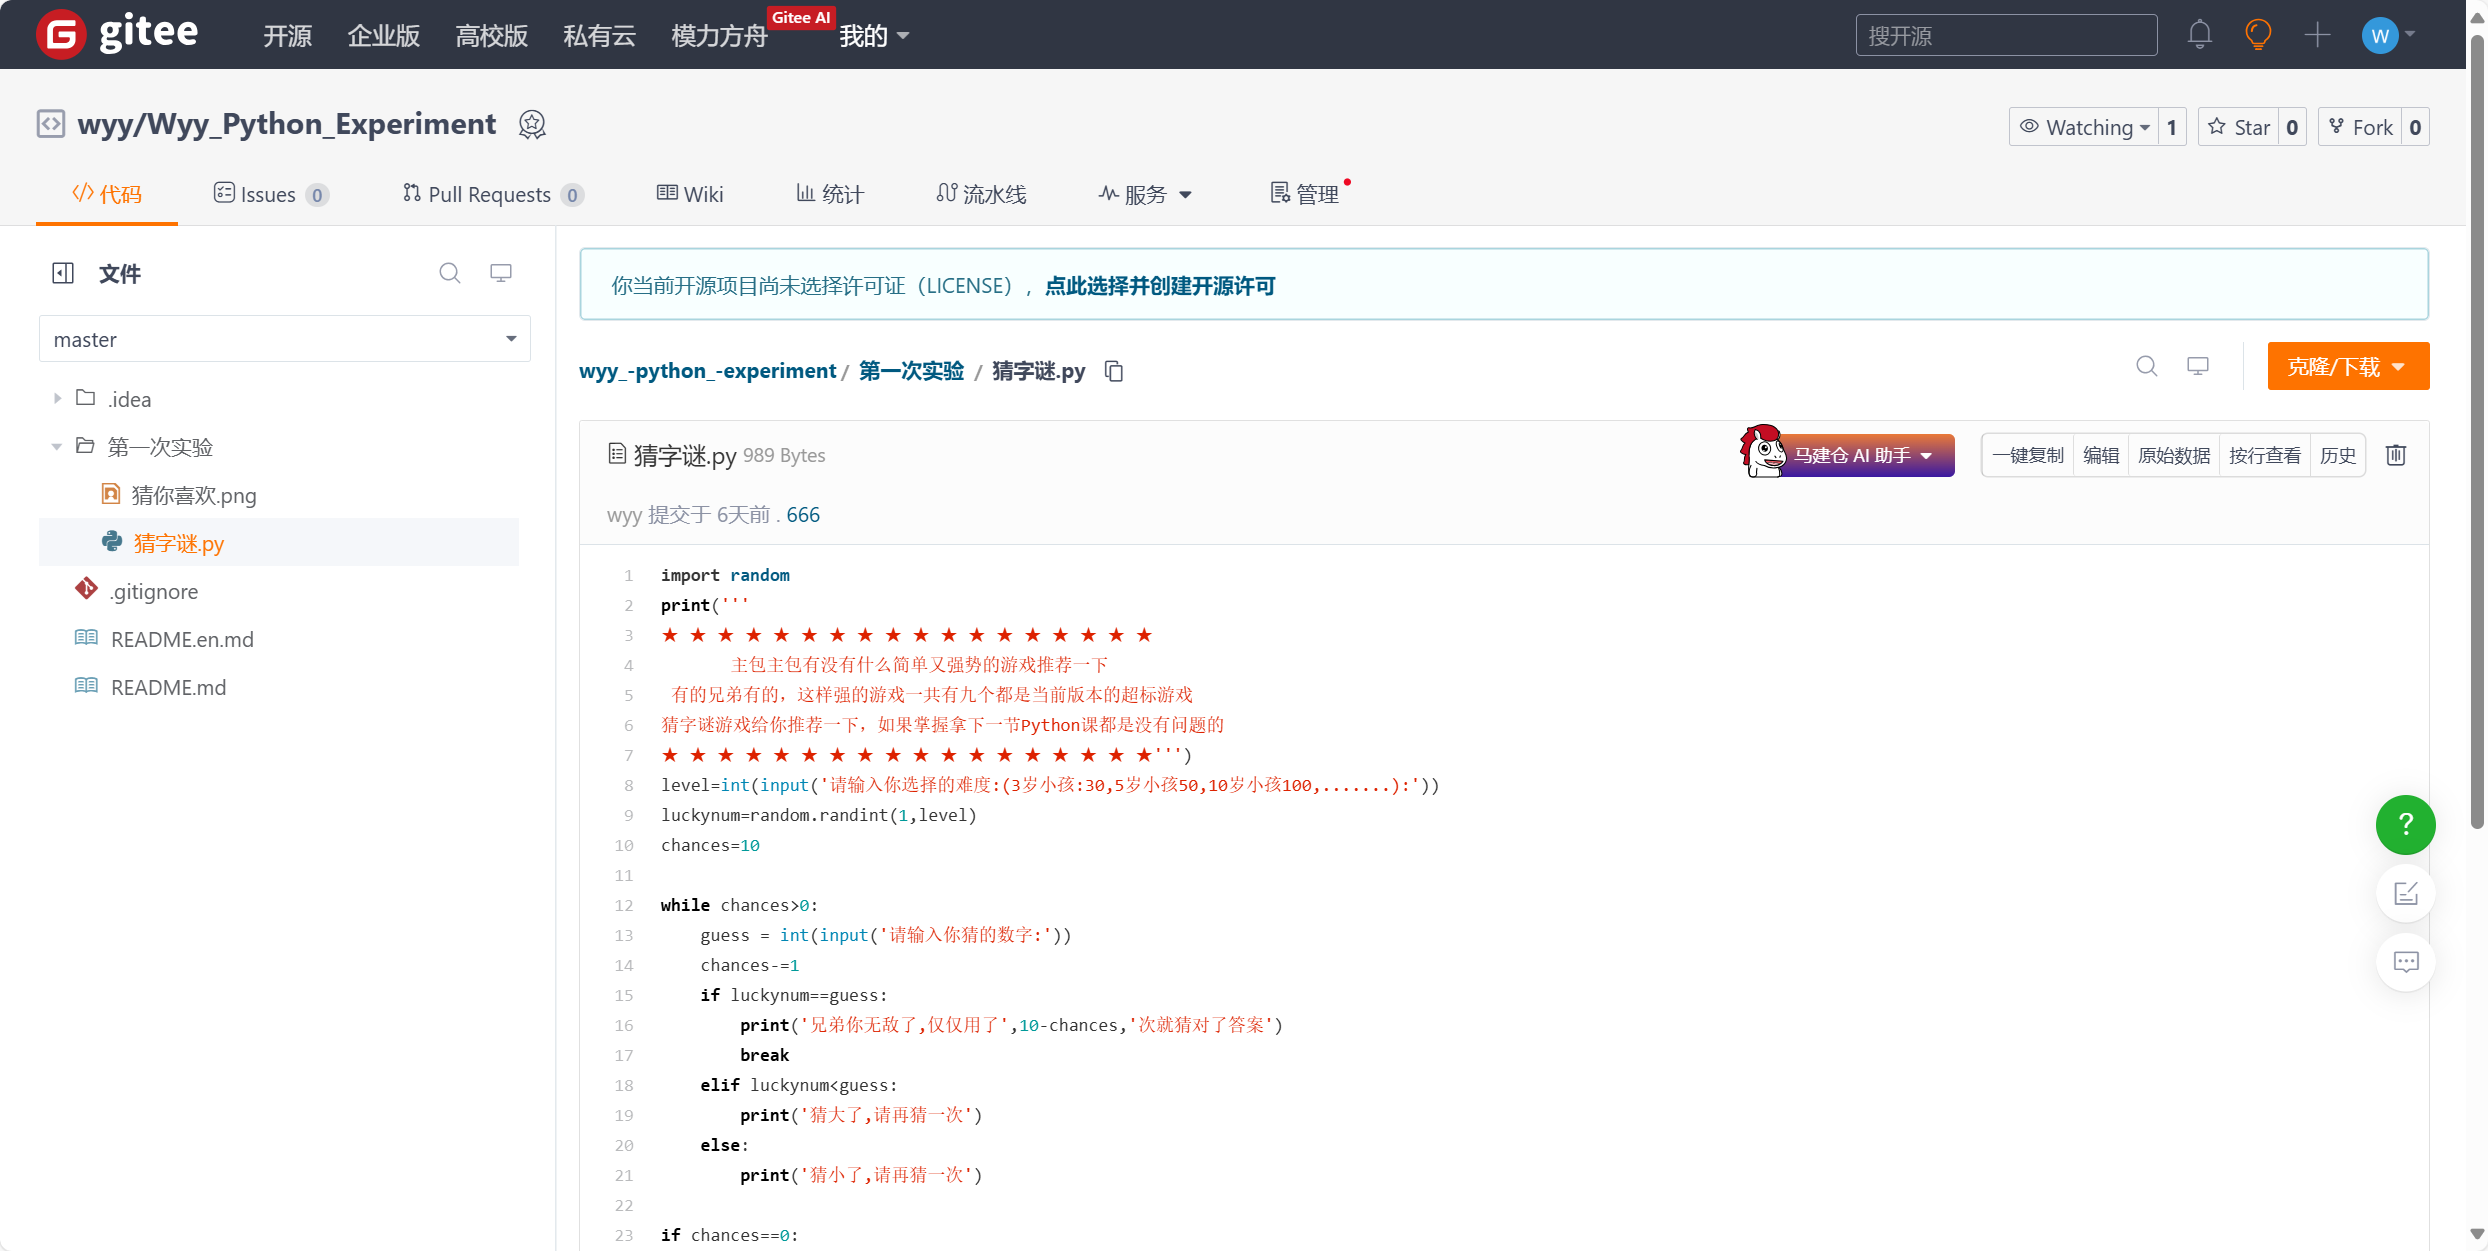The width and height of the screenshot is (2488, 1251).
Task: Click the lightbulb icon in header
Action: (x=2258, y=36)
